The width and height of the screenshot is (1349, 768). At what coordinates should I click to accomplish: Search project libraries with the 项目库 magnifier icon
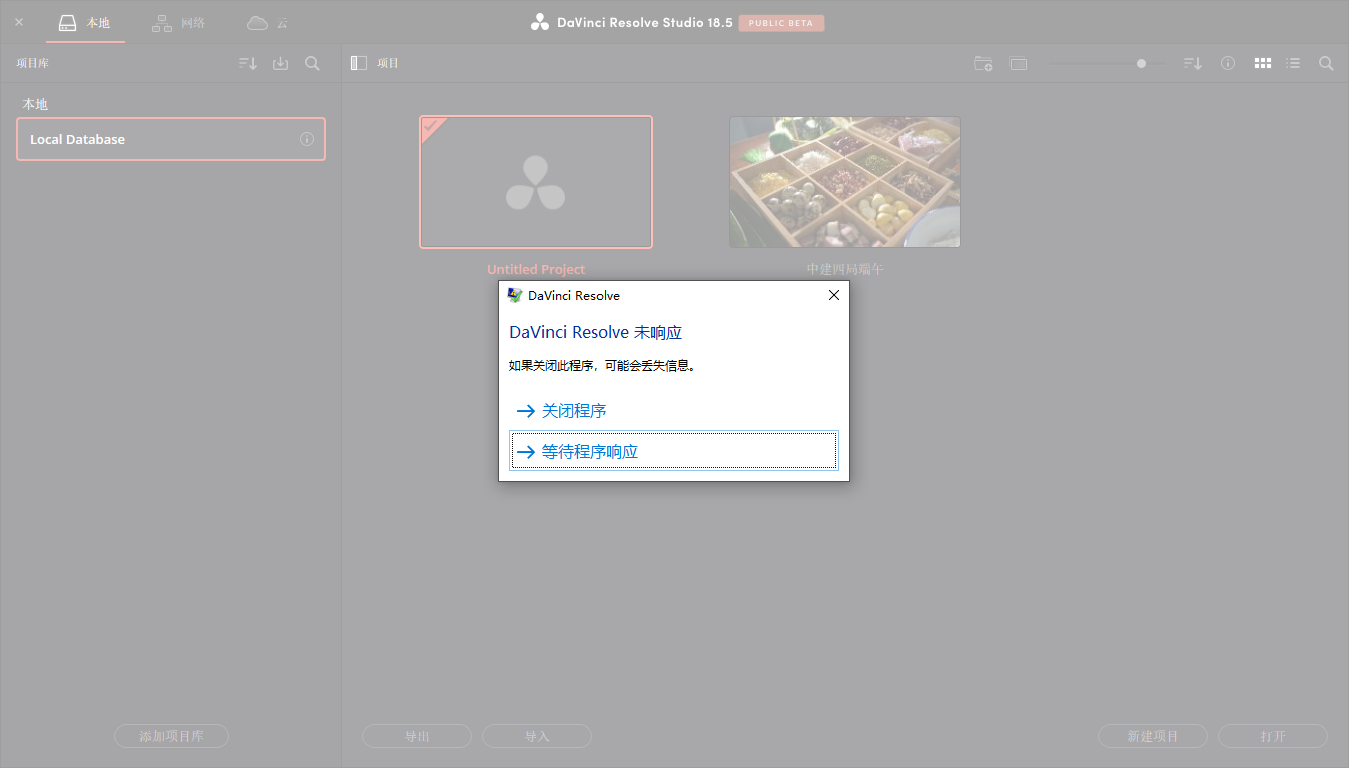coord(312,63)
